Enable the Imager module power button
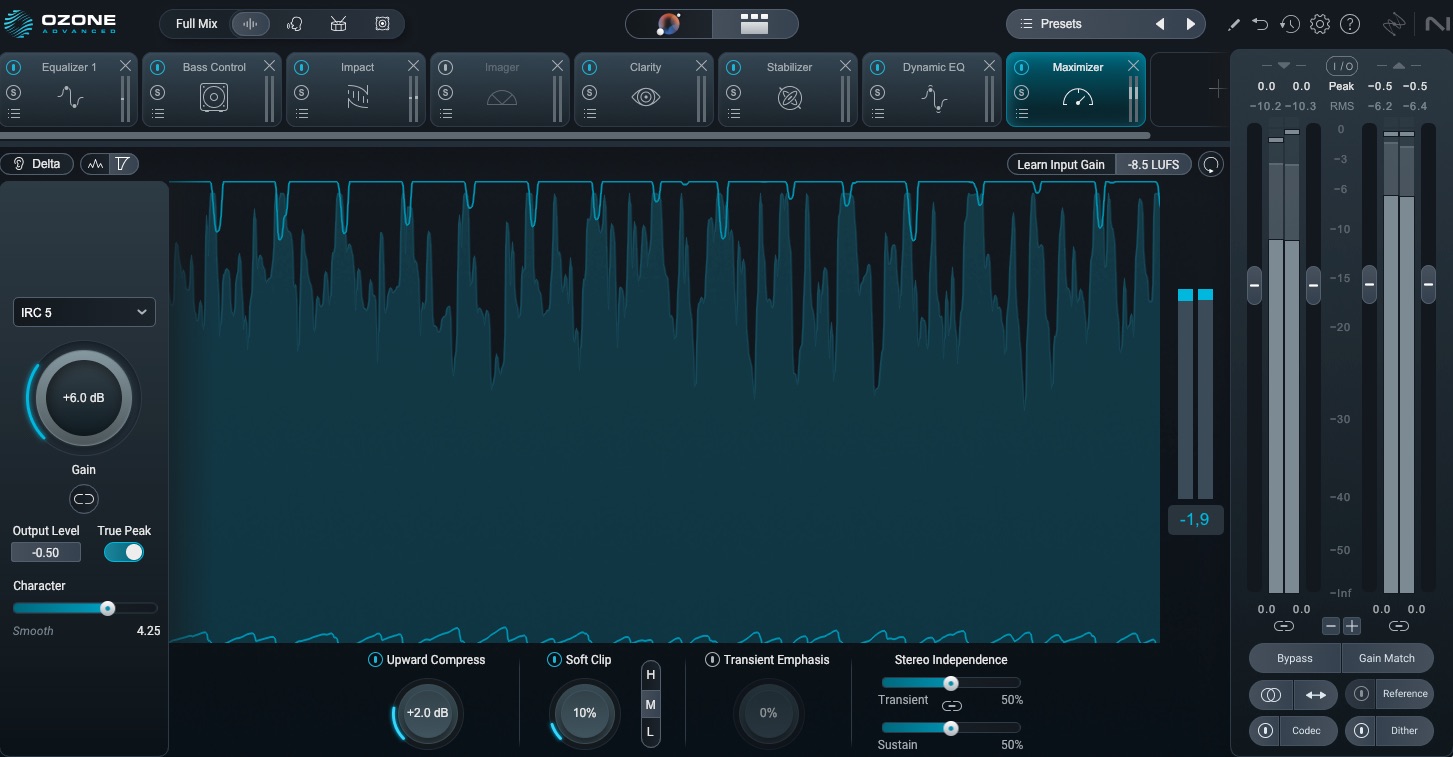Viewport: 1453px width, 757px height. (446, 68)
